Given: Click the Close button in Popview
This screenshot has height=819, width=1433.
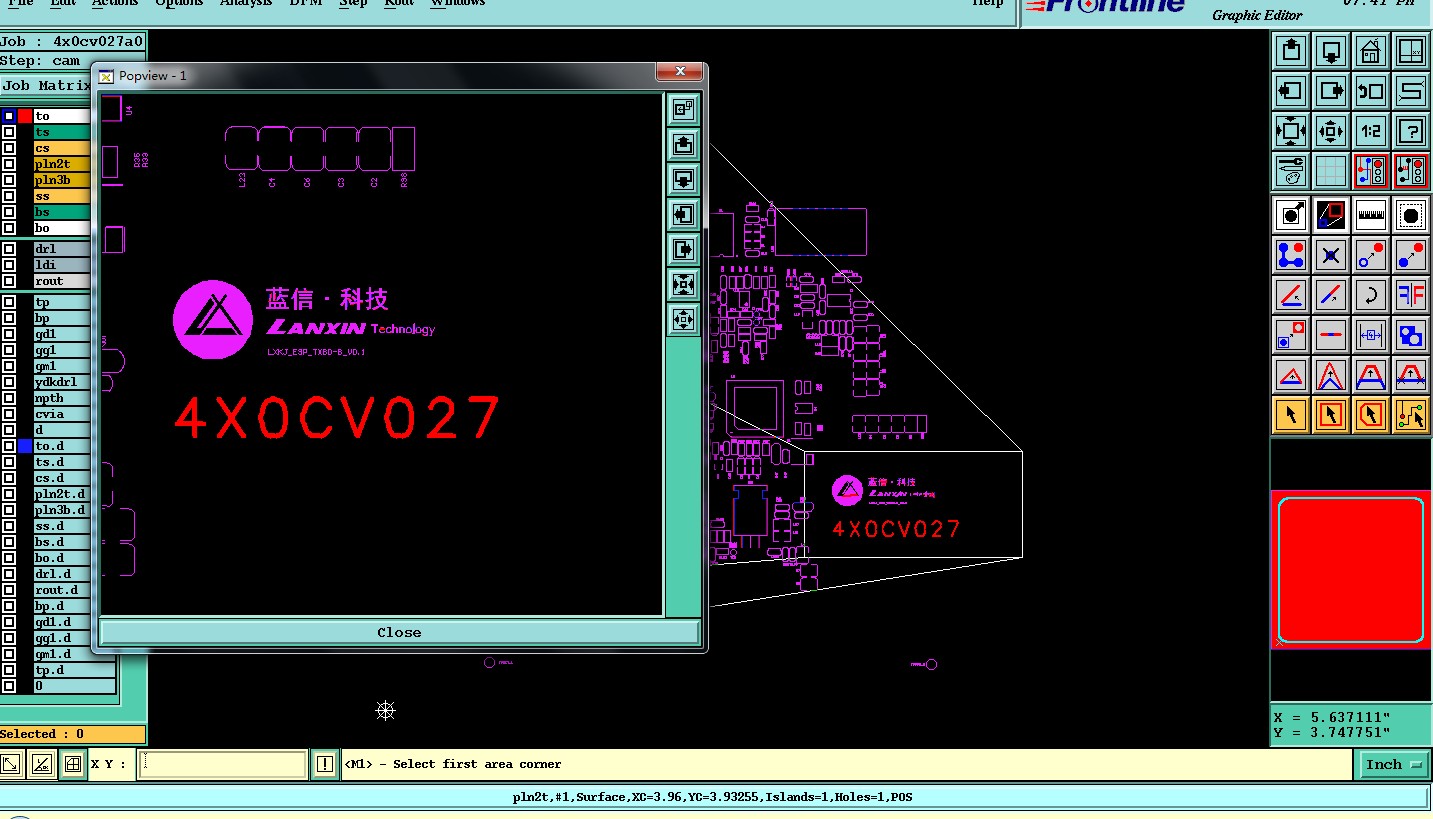Looking at the screenshot, I should [399, 632].
